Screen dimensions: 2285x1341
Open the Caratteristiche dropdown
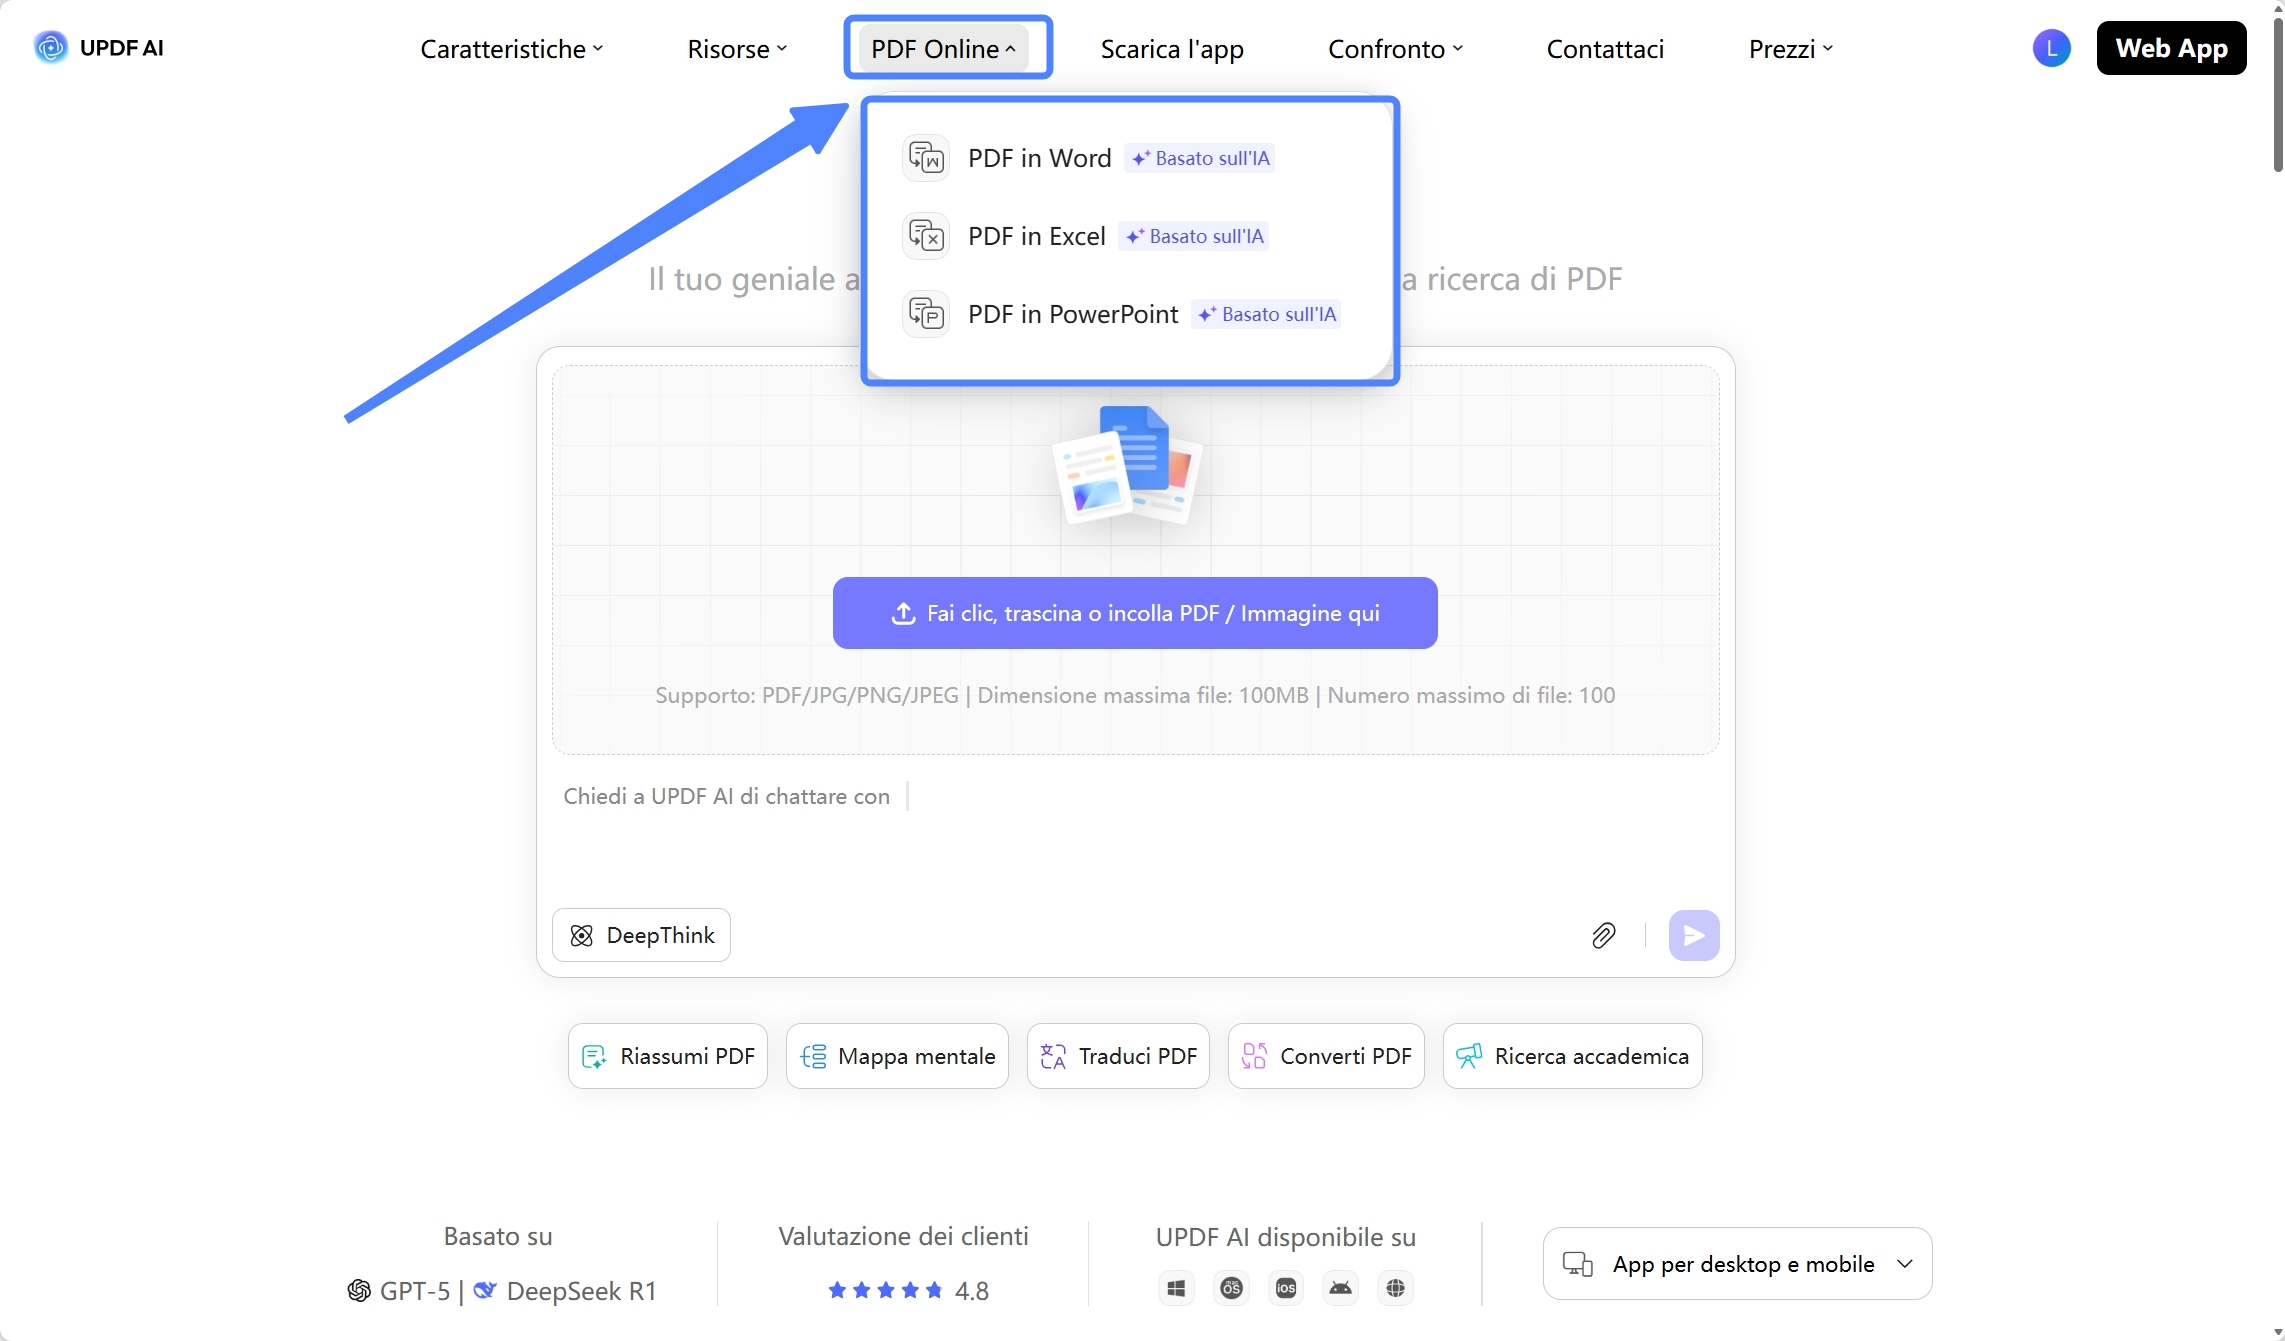coord(512,48)
